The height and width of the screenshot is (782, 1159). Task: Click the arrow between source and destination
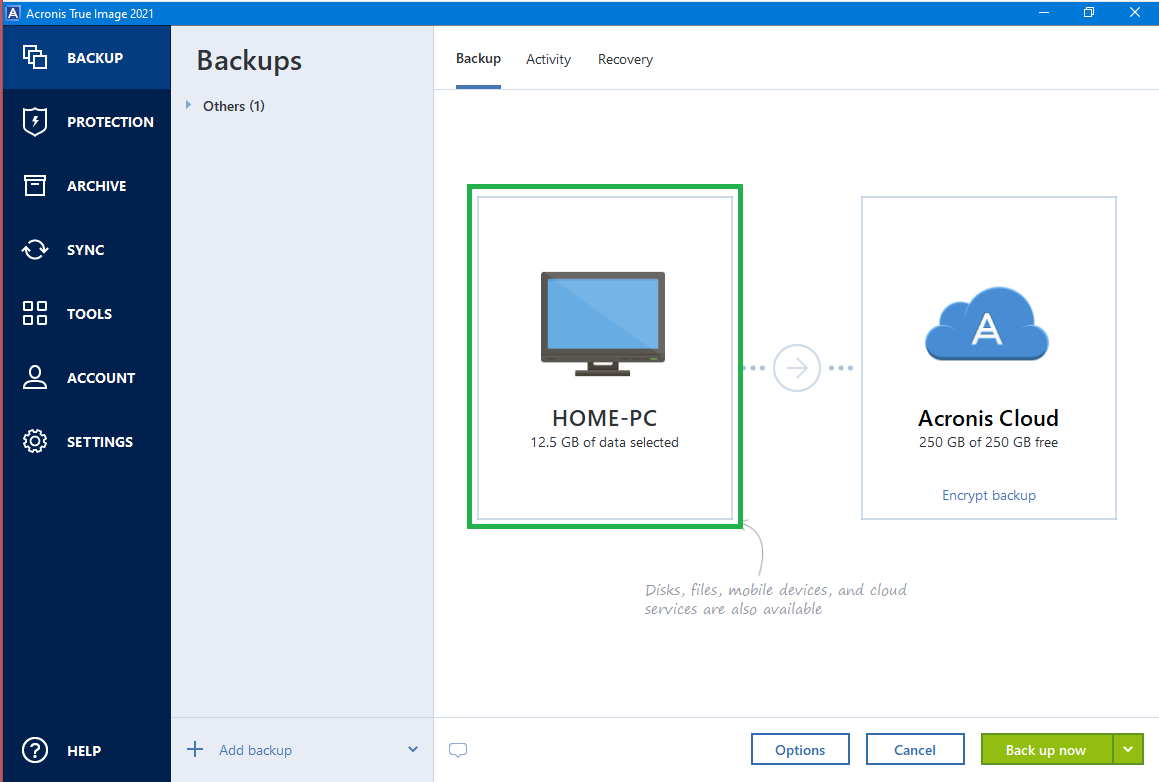point(796,368)
